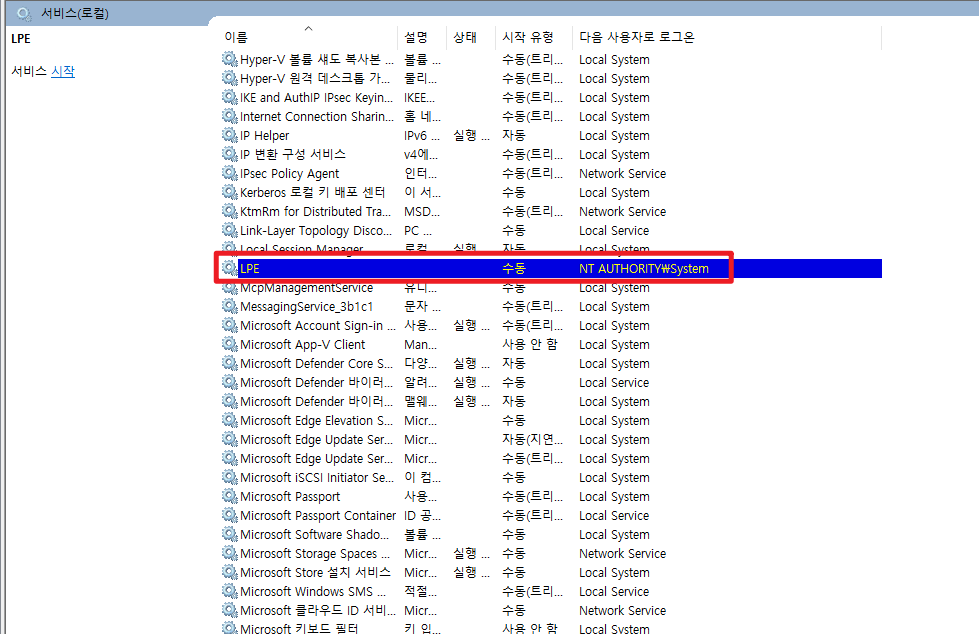Click the IPsec Policy Agent gear icon
Screen dimensions: 979x634
pyautogui.click(x=230, y=173)
